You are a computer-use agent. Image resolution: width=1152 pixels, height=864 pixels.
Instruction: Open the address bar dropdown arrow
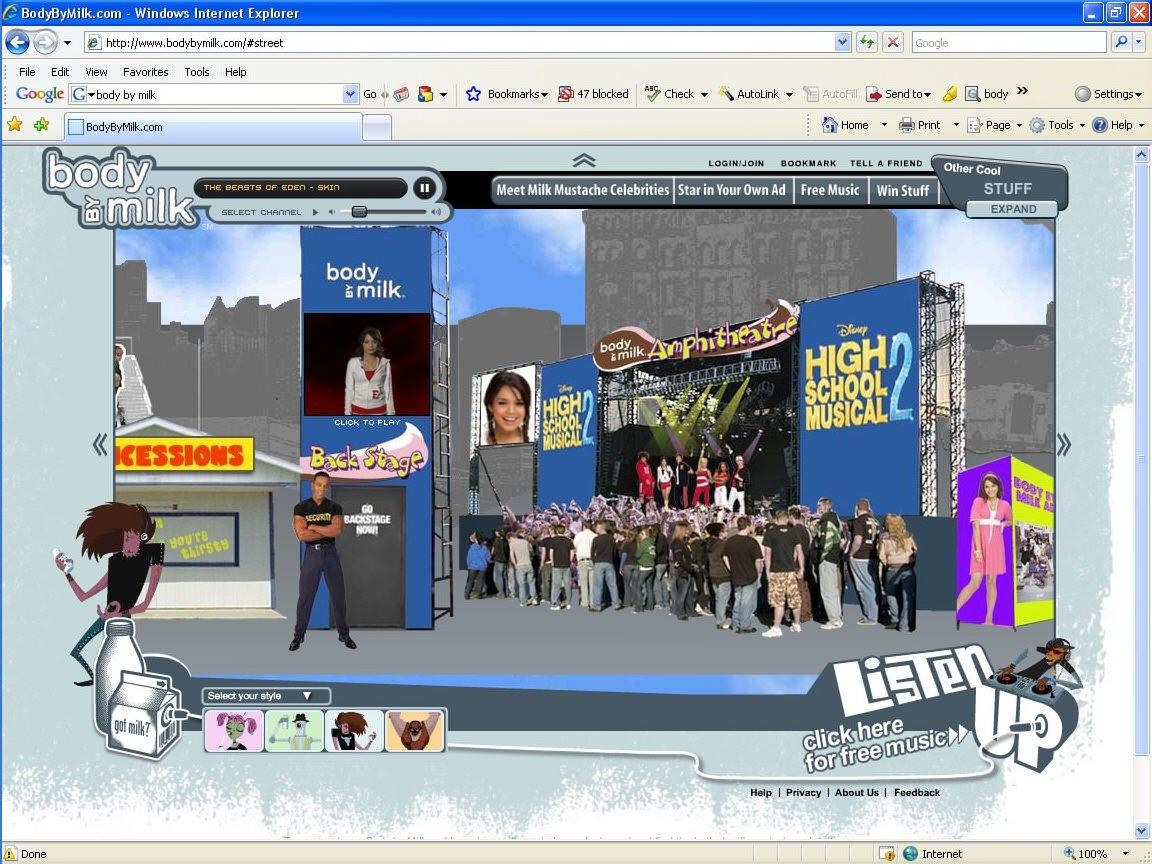[x=843, y=43]
